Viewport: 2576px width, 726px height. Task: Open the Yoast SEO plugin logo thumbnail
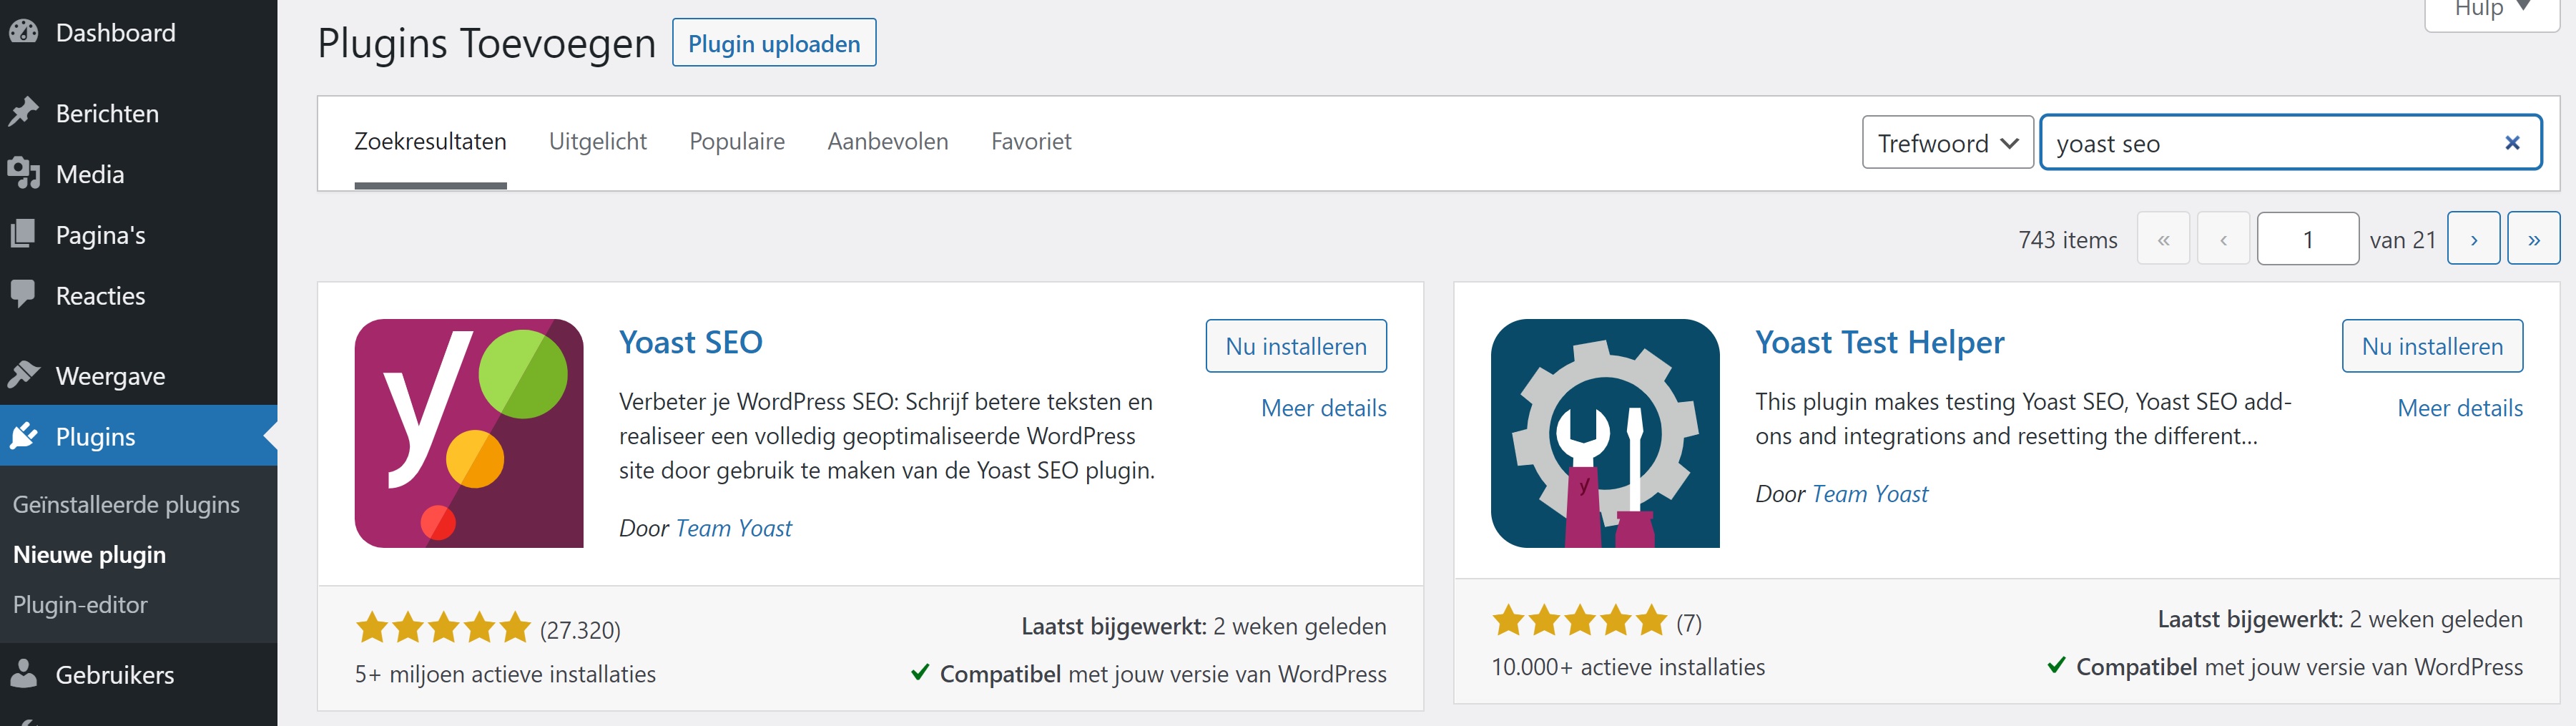469,433
